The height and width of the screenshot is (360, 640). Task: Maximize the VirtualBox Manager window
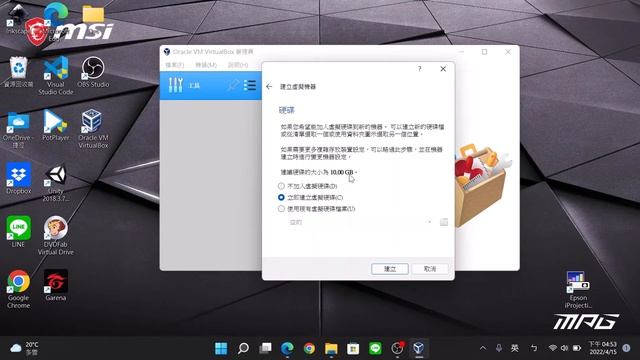click(x=484, y=52)
